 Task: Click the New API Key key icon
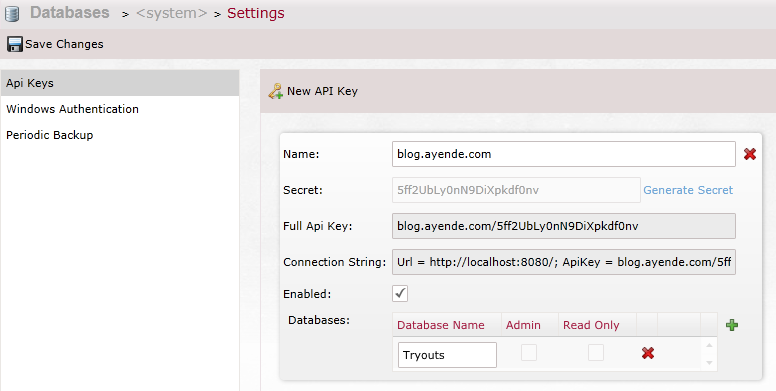pyautogui.click(x=276, y=91)
